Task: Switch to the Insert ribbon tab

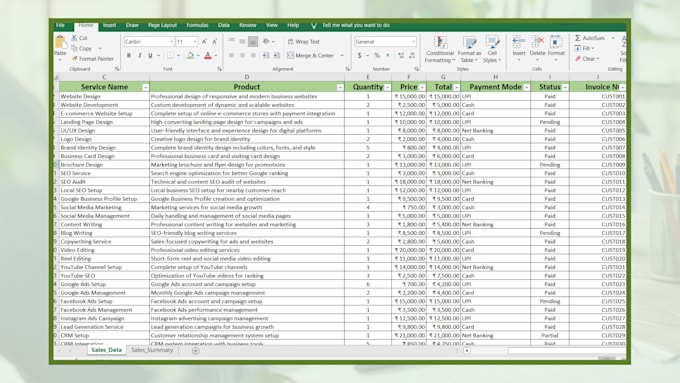Action: click(109, 25)
